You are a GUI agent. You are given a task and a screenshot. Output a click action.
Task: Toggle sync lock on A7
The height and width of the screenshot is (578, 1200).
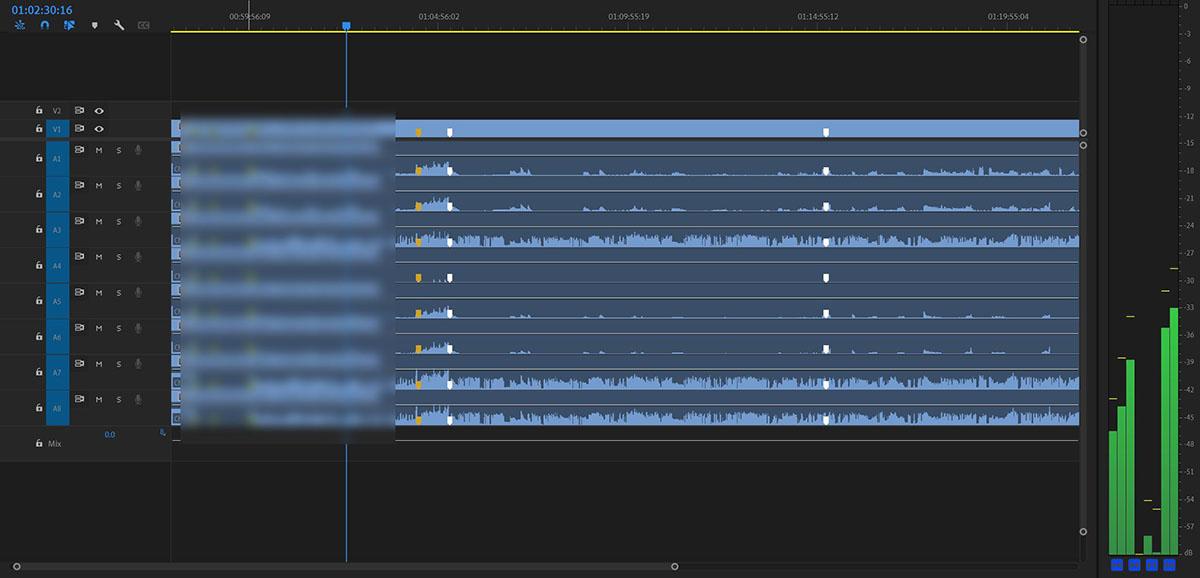coord(79,363)
